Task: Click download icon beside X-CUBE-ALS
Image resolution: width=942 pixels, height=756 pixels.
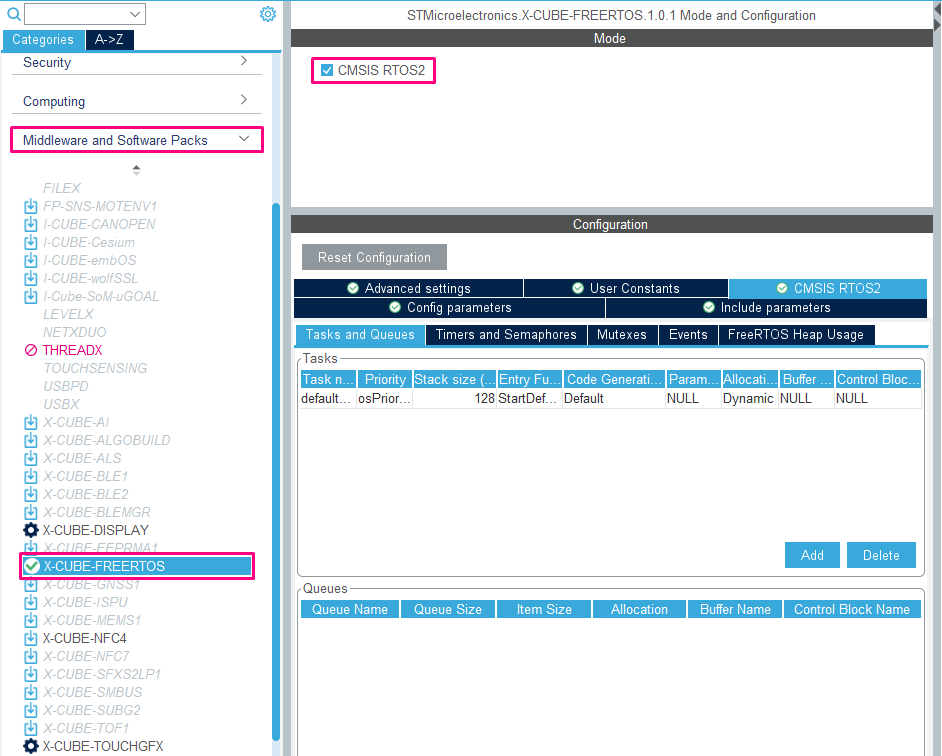Action: coord(31,459)
